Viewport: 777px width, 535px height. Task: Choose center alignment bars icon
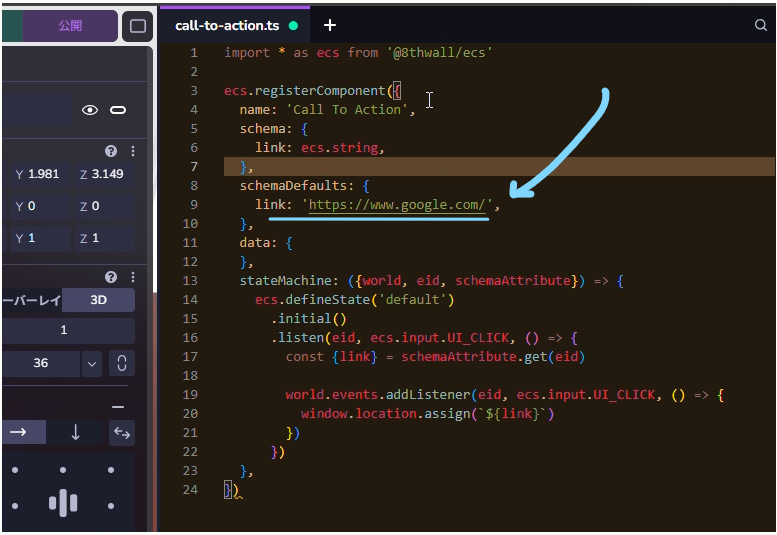(63, 503)
